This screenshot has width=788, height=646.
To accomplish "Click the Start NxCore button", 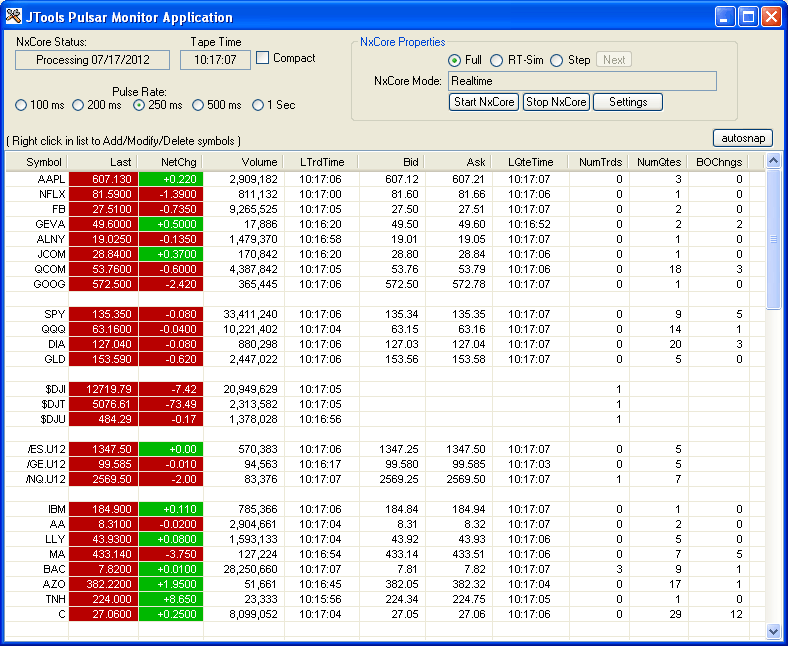I will pyautogui.click(x=483, y=102).
